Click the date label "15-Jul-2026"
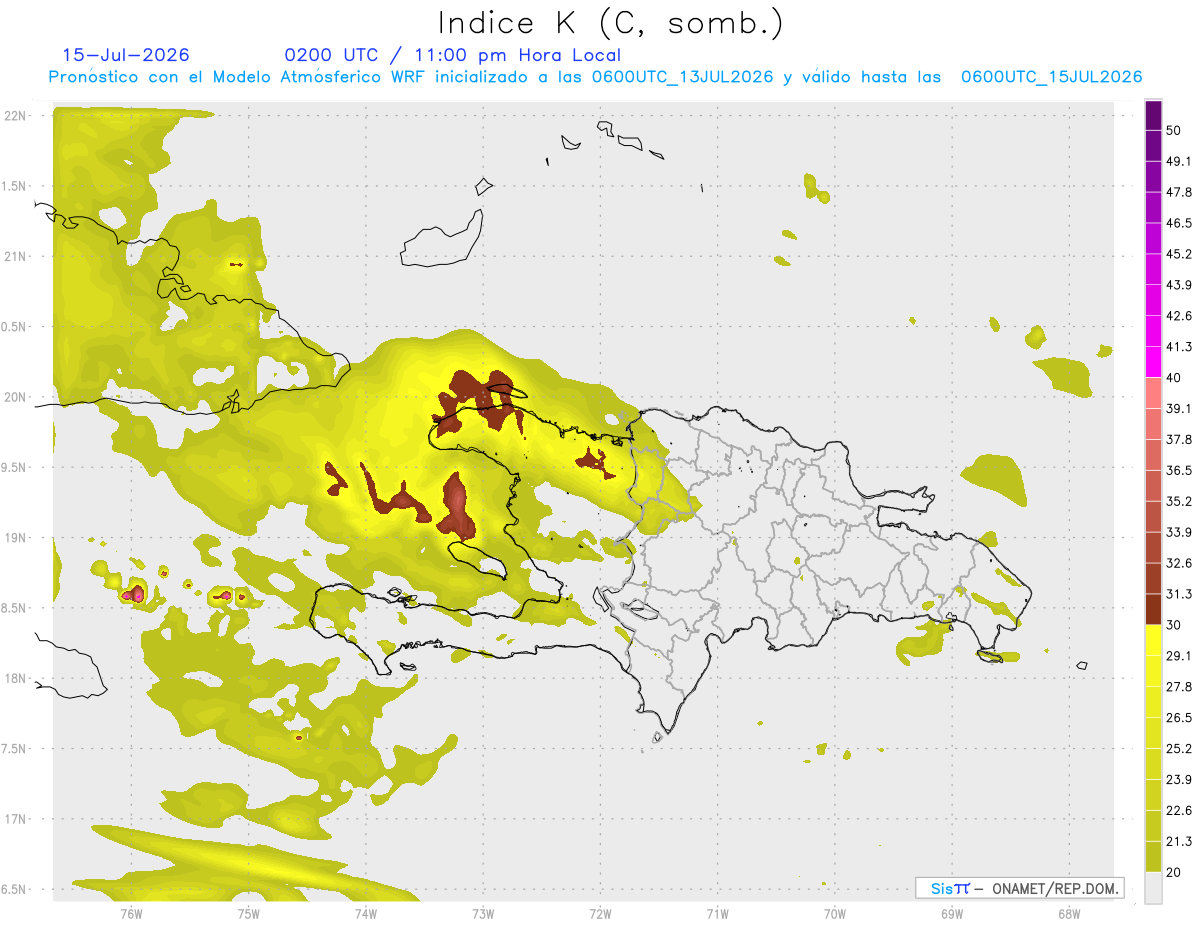 [126, 55]
